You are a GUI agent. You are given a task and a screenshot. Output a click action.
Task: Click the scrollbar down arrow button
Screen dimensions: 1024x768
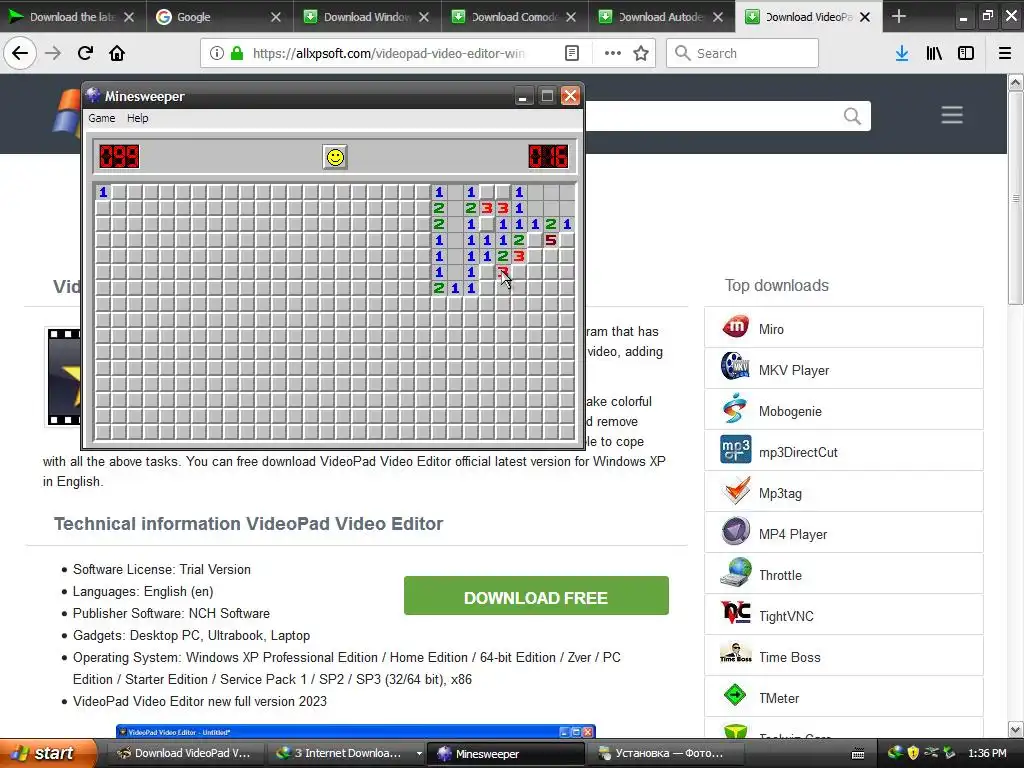(x=1016, y=729)
